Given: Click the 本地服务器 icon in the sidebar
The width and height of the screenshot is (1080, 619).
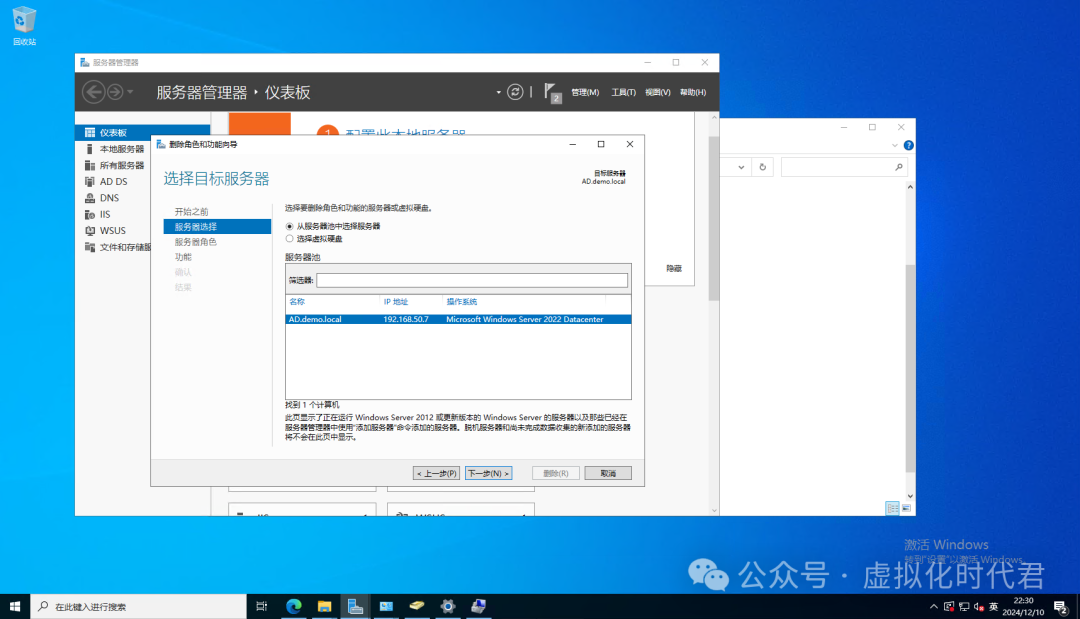Looking at the screenshot, I should click(90, 149).
